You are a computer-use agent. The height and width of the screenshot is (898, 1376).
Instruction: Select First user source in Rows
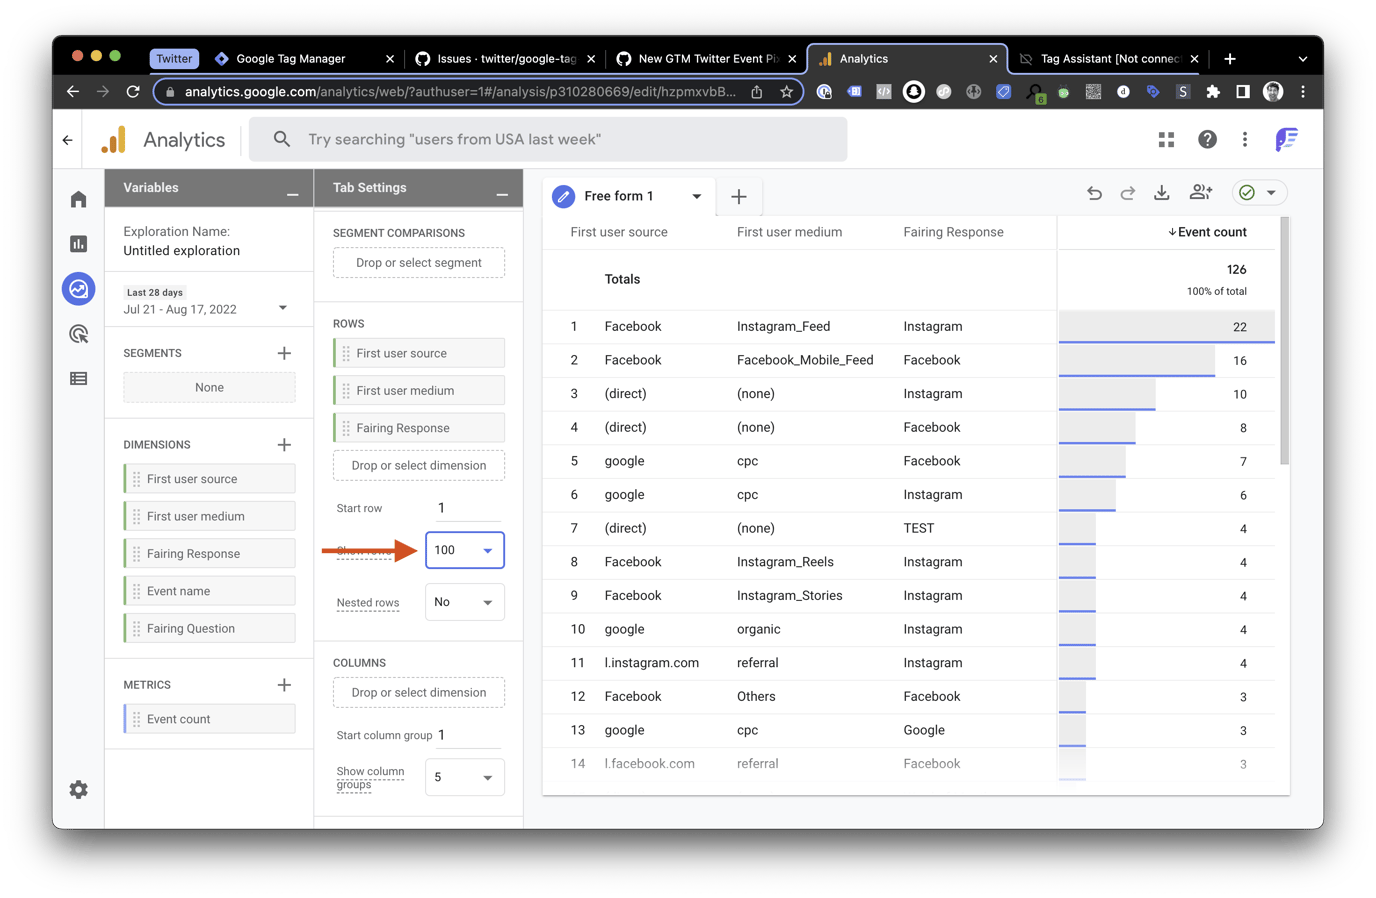pyautogui.click(x=419, y=353)
